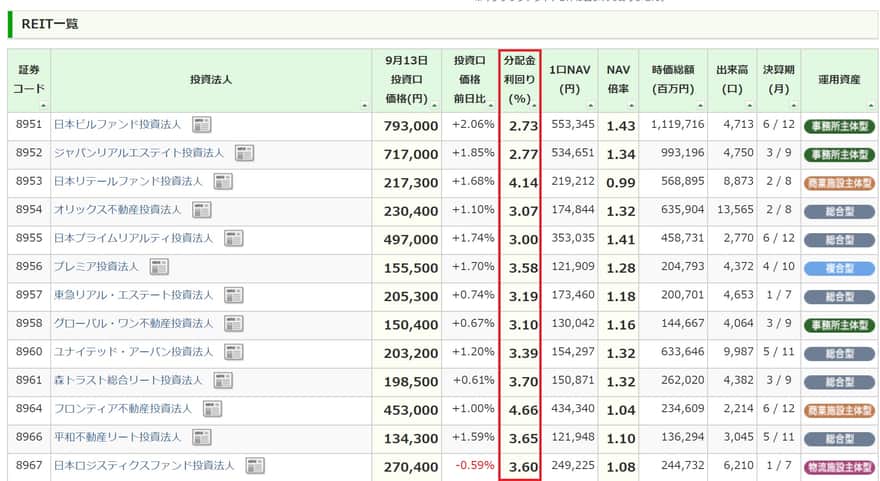
Task: Open ユナイテッド・アーバン投資法人 link
Action: (134, 352)
